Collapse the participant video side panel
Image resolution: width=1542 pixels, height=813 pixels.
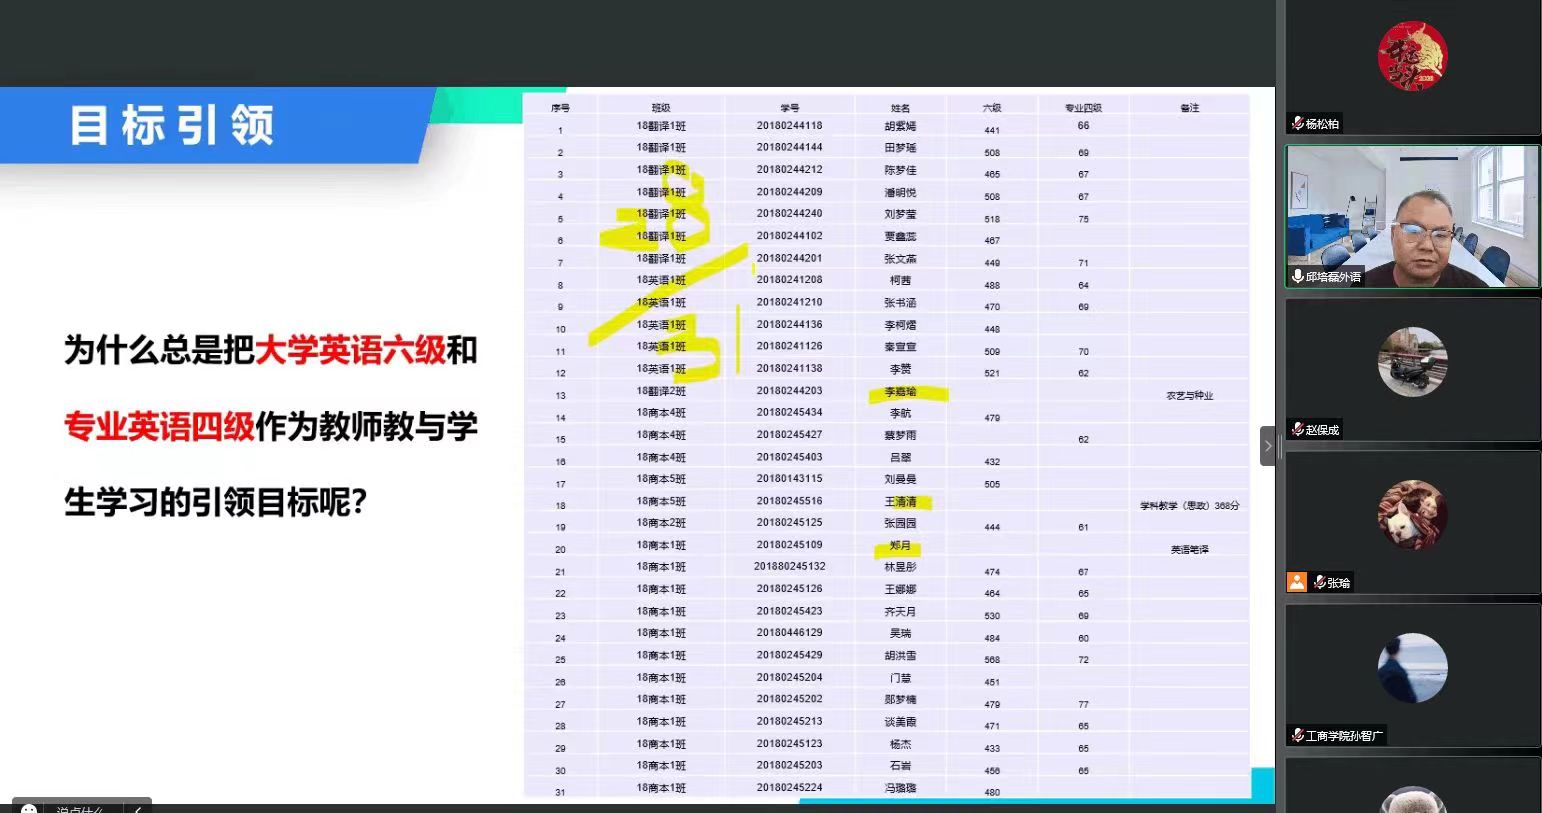1267,446
